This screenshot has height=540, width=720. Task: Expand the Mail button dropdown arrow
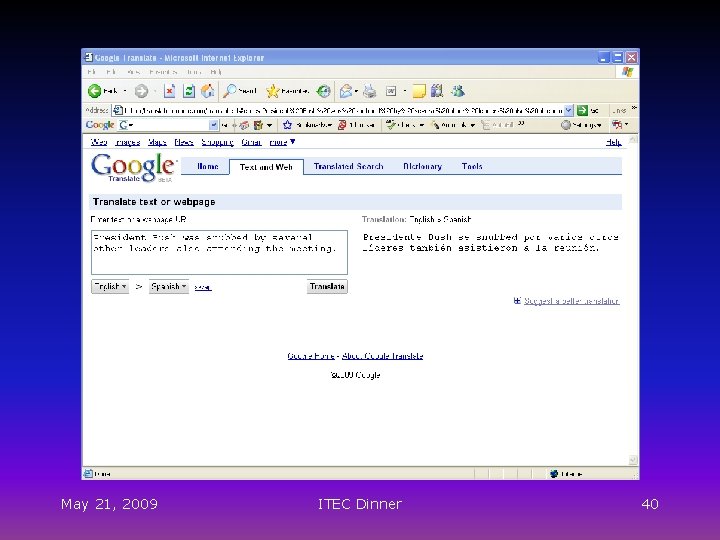356,91
